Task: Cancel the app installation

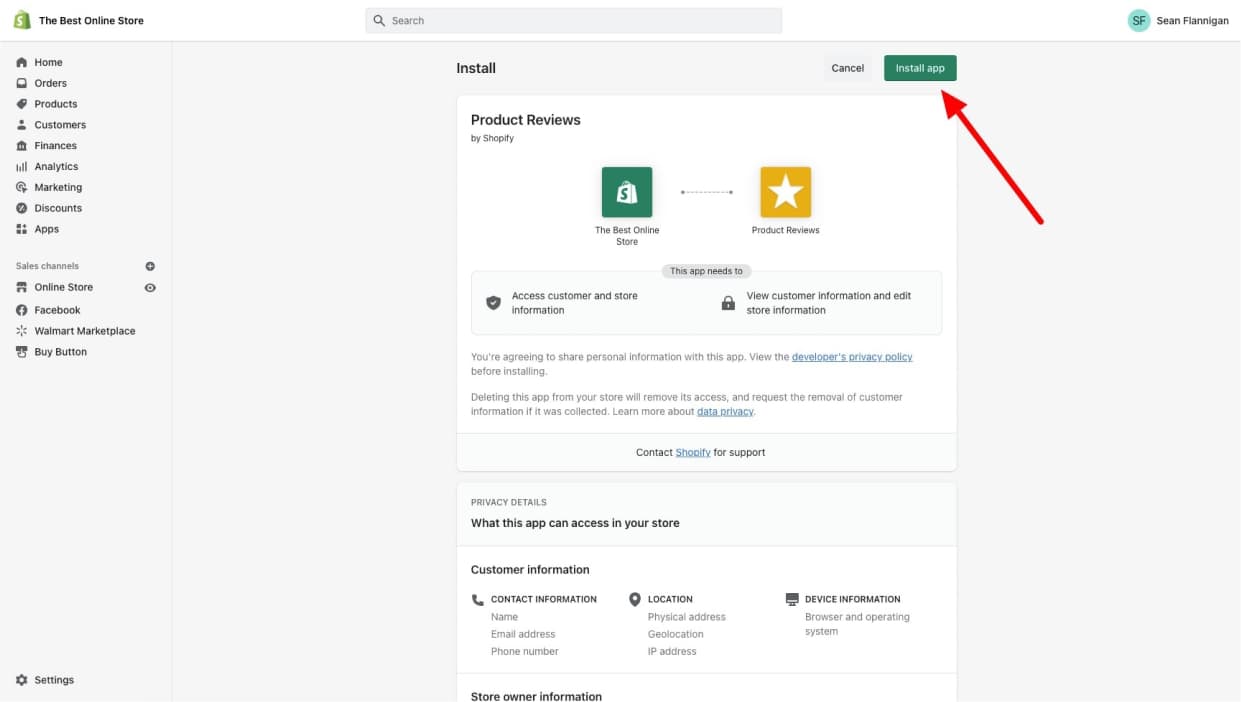Action: (x=848, y=68)
